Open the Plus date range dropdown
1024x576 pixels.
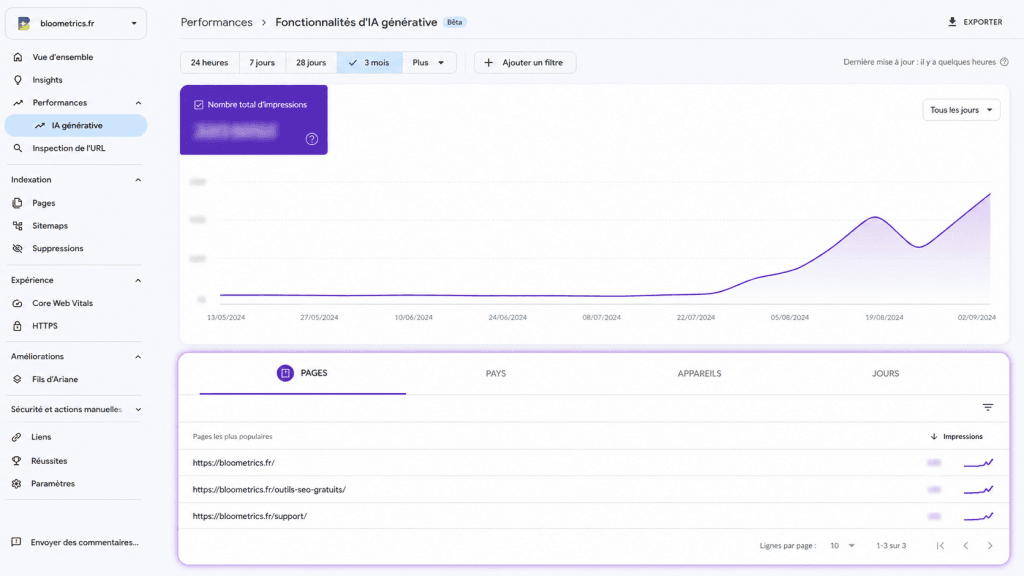coord(429,63)
